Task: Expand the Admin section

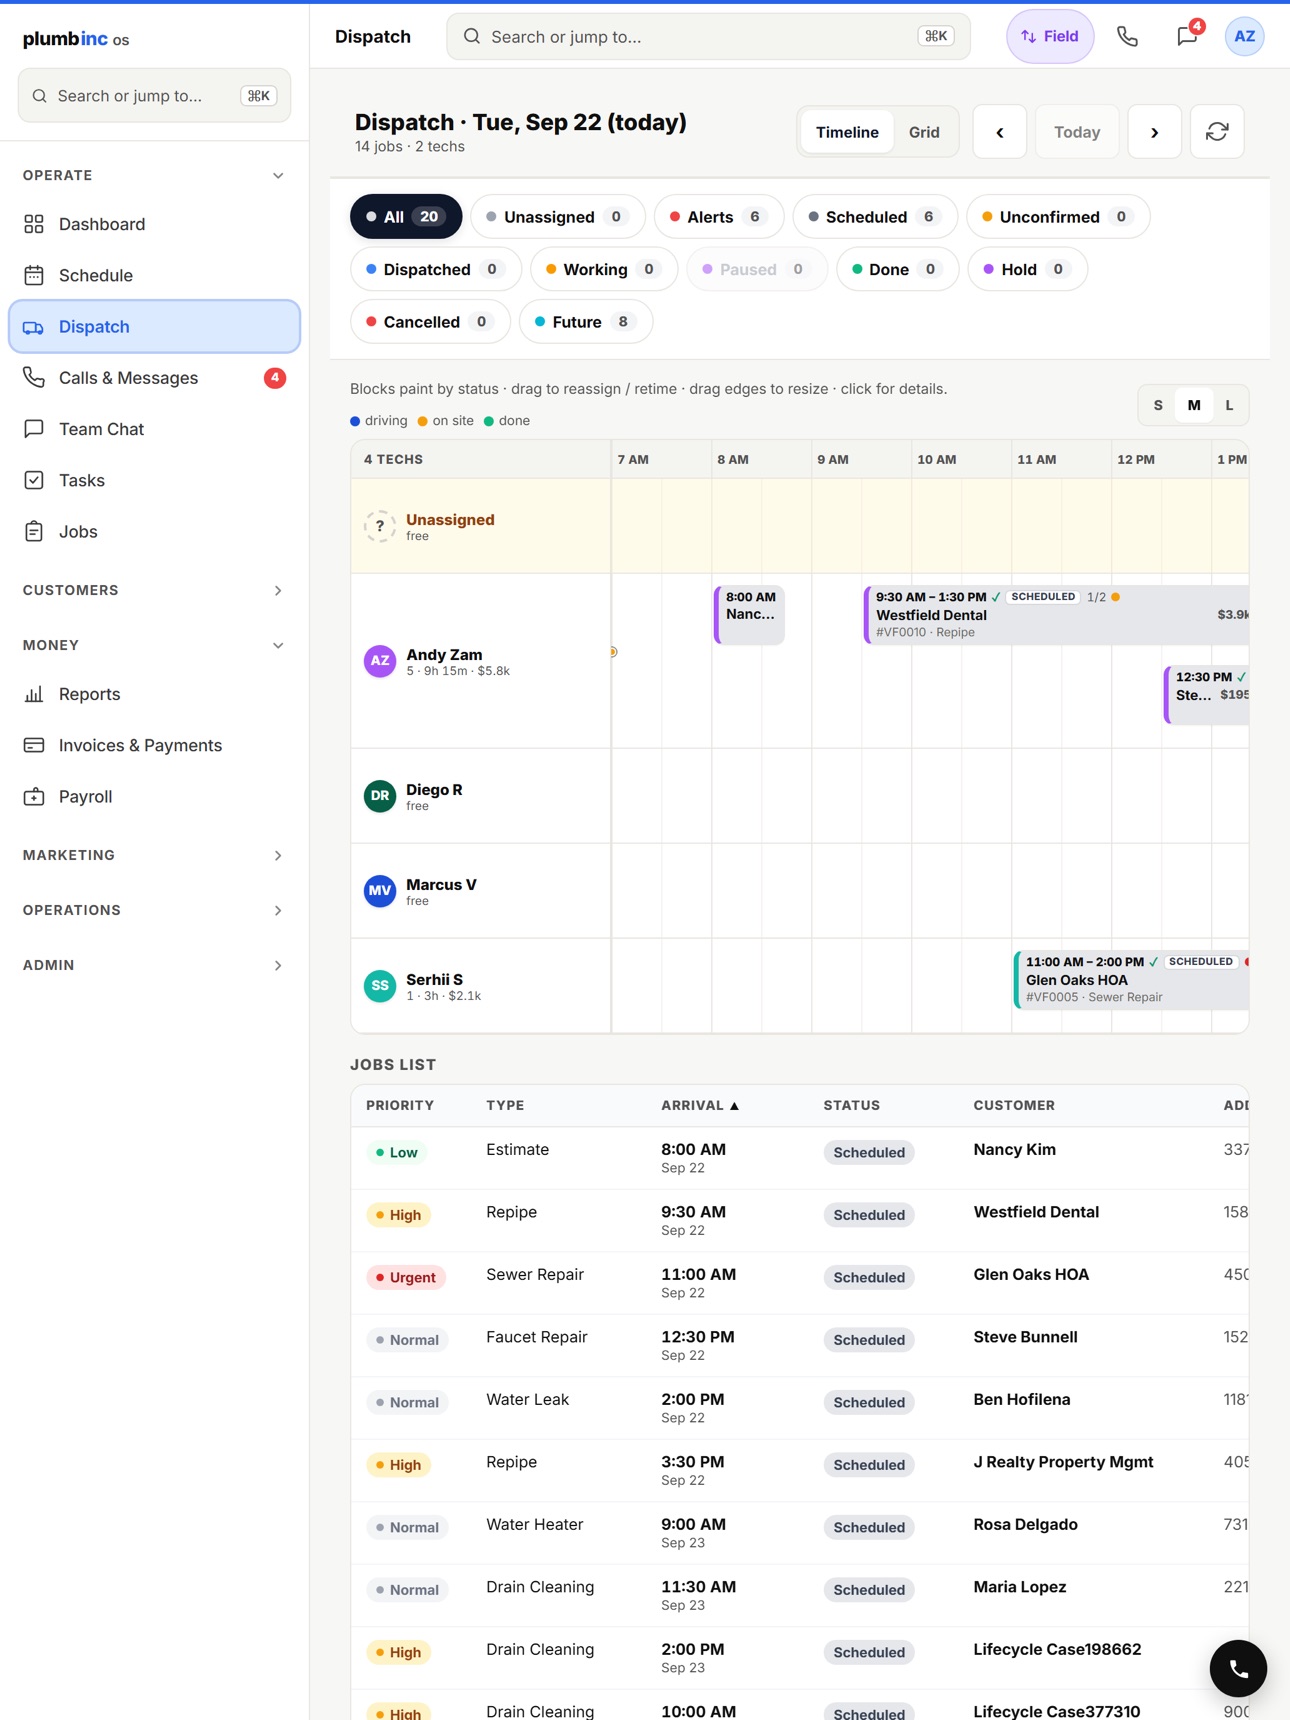Action: (154, 965)
